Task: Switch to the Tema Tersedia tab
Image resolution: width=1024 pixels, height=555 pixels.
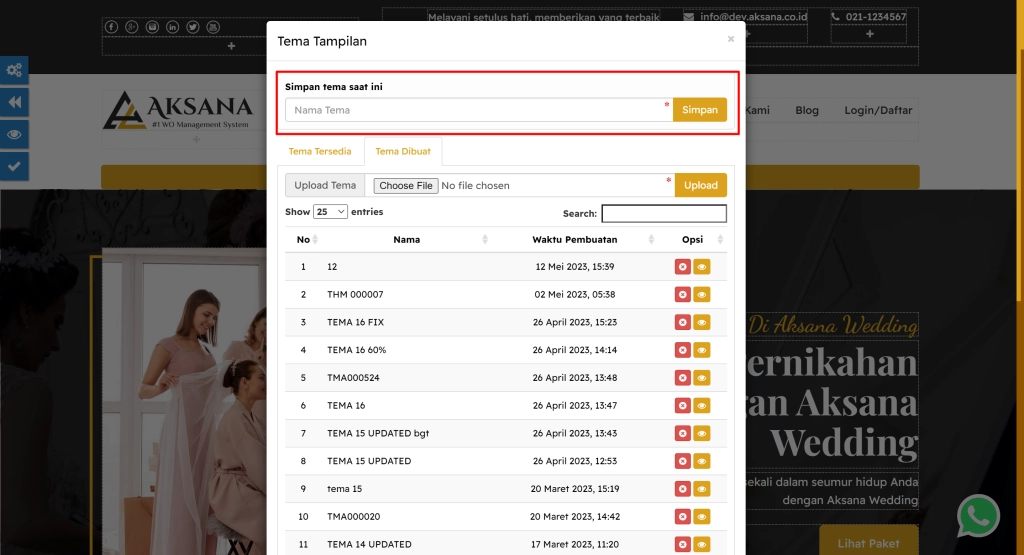Action: pos(320,152)
